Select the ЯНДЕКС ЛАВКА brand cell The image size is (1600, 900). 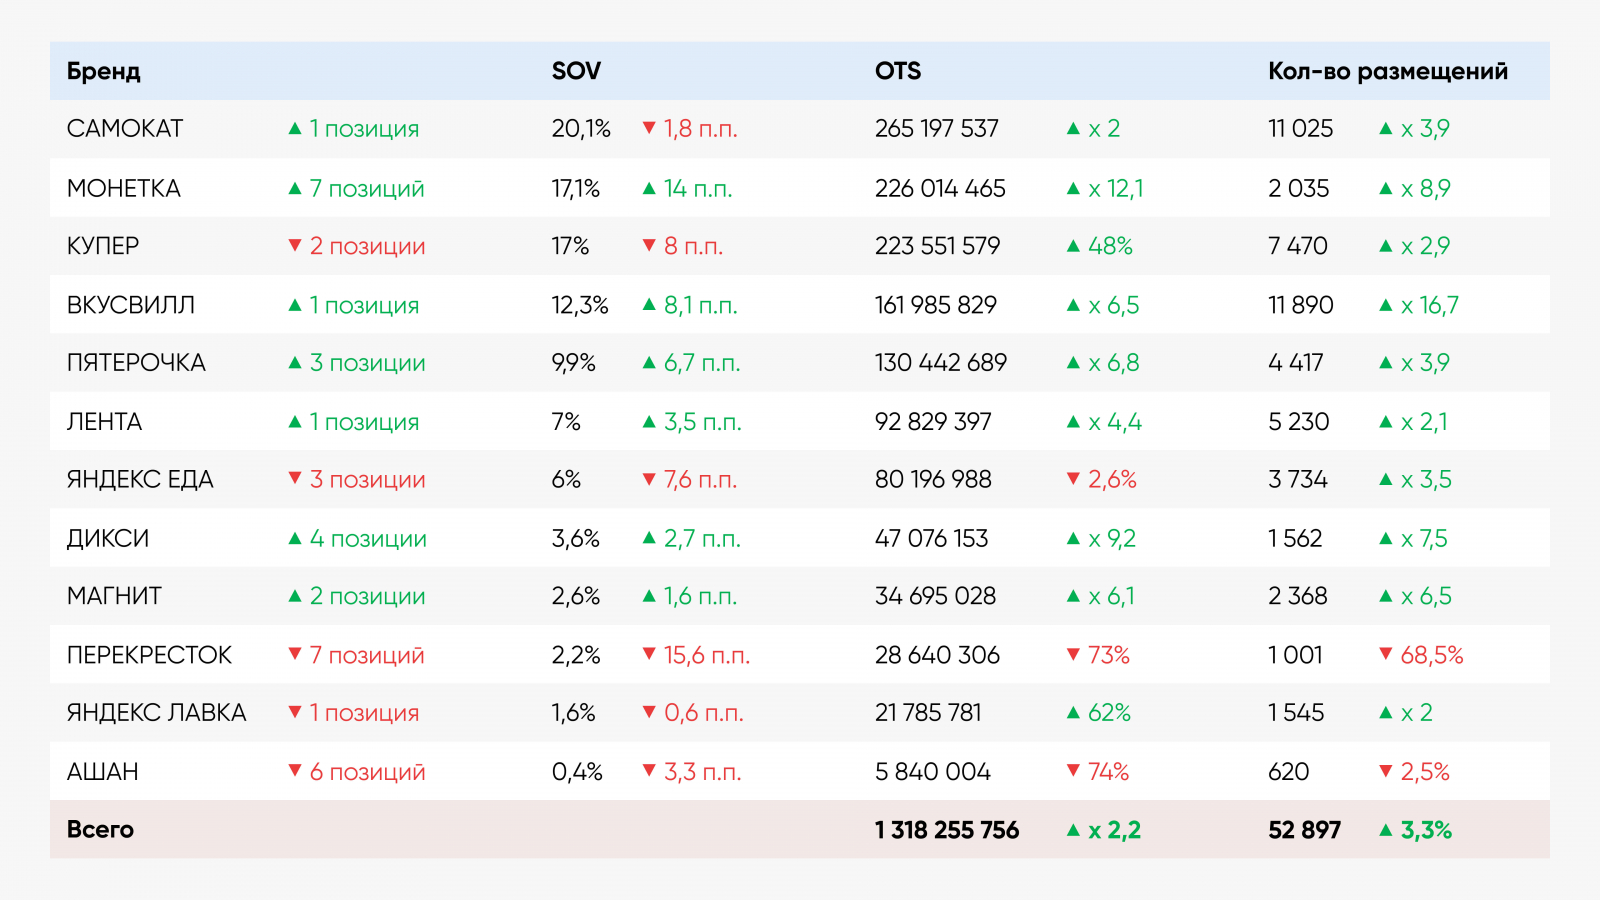pyautogui.click(x=156, y=713)
